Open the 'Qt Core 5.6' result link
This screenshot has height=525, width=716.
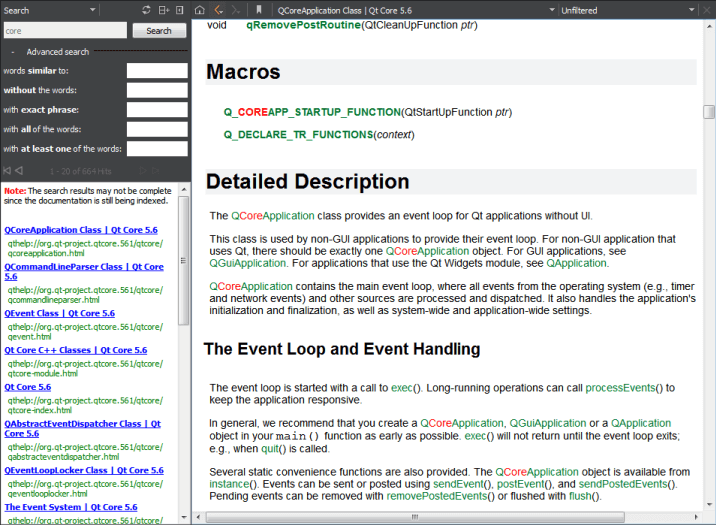pyautogui.click(x=27, y=387)
